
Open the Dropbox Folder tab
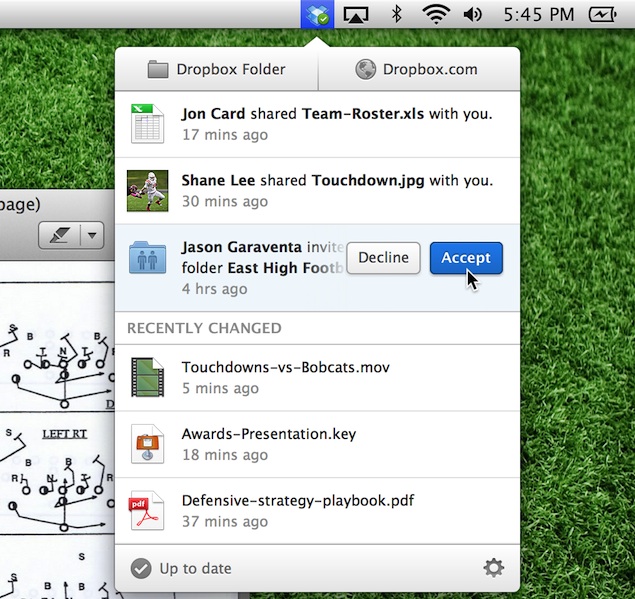[217, 69]
